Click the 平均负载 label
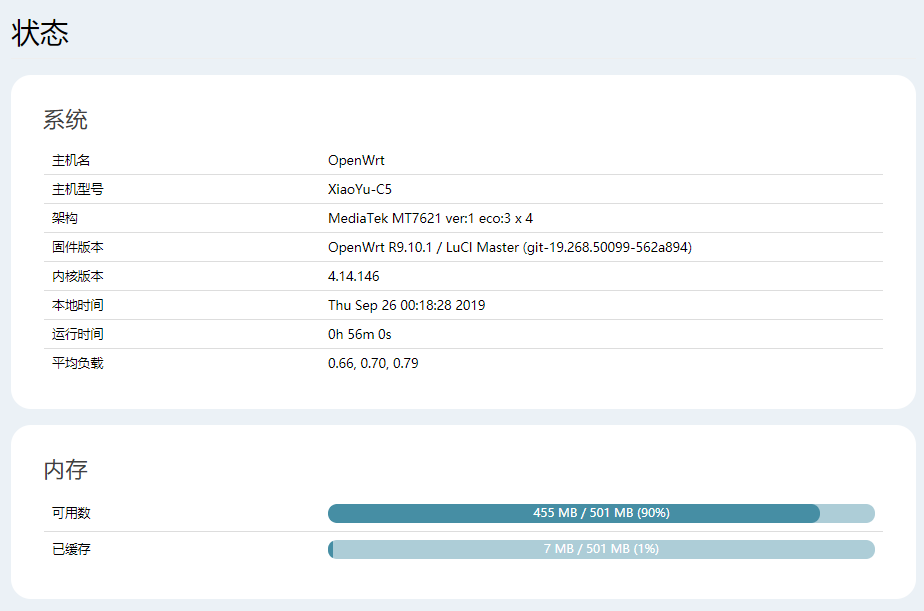This screenshot has width=924, height=611. tap(78, 363)
